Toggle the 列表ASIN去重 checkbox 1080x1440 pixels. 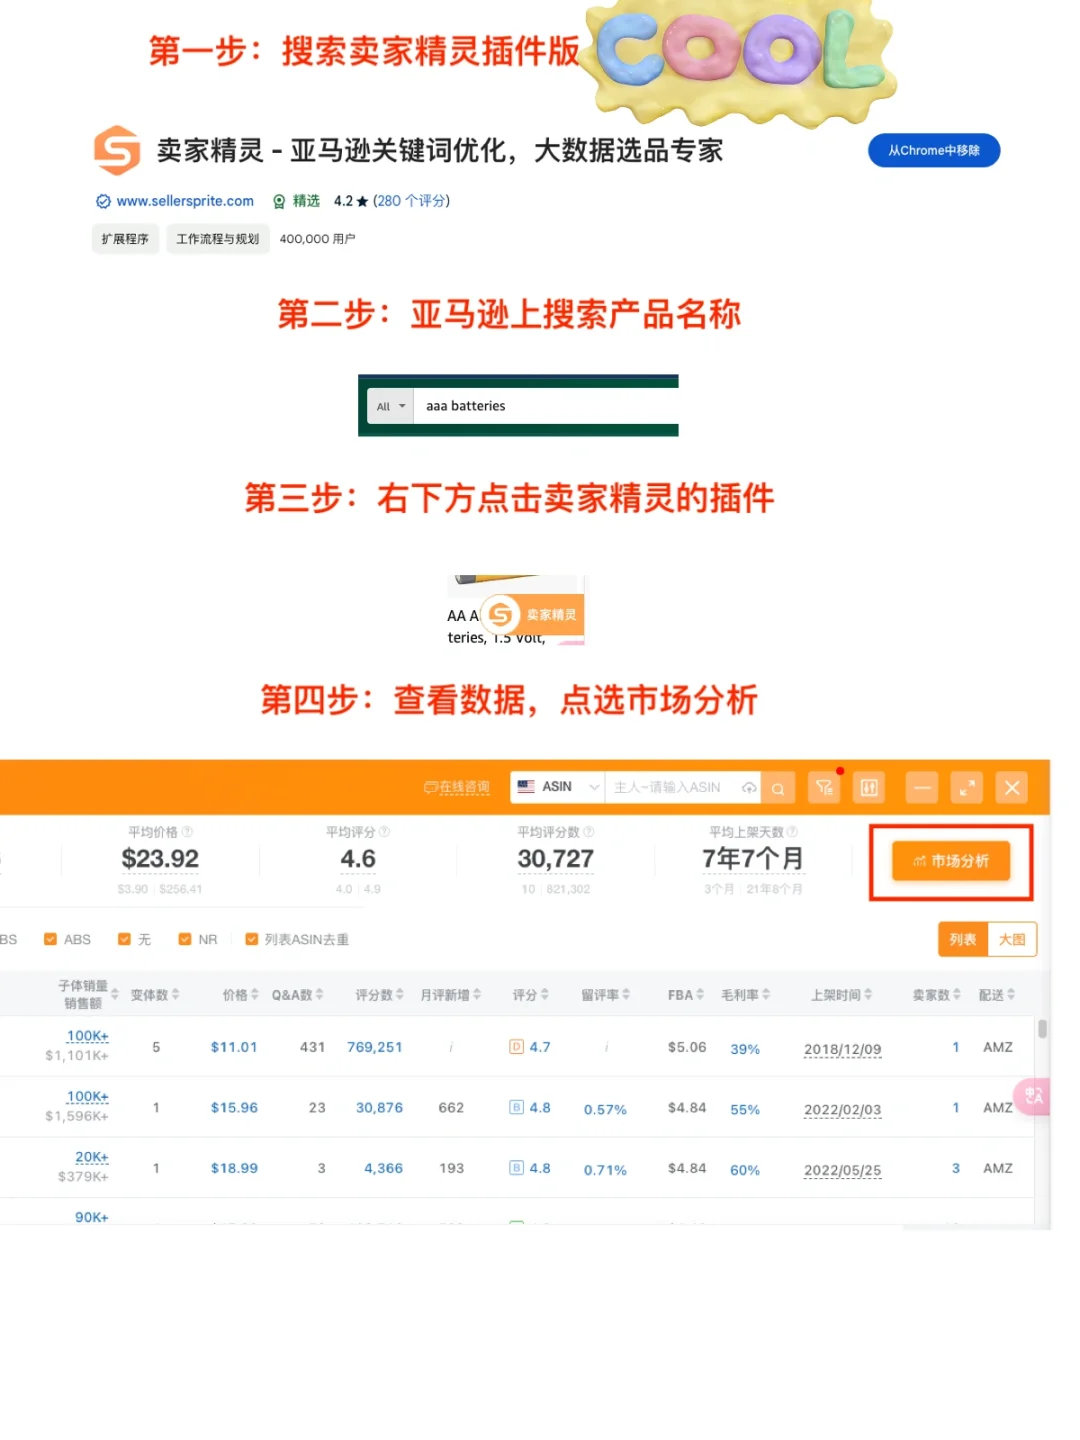252,939
